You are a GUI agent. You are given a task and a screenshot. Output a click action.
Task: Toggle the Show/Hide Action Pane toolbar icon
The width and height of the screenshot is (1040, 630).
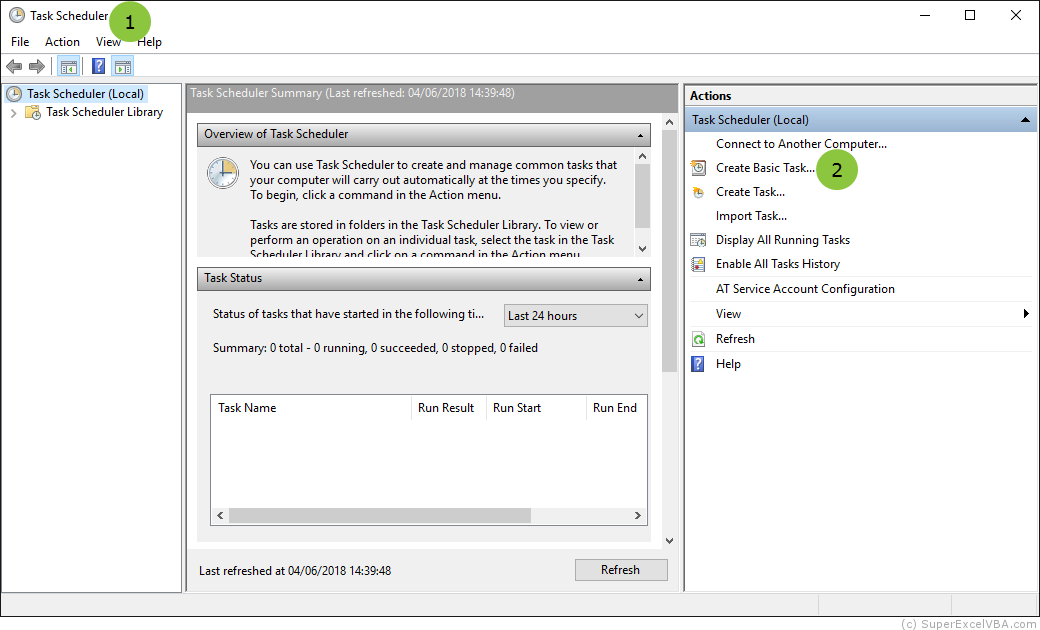tap(123, 66)
